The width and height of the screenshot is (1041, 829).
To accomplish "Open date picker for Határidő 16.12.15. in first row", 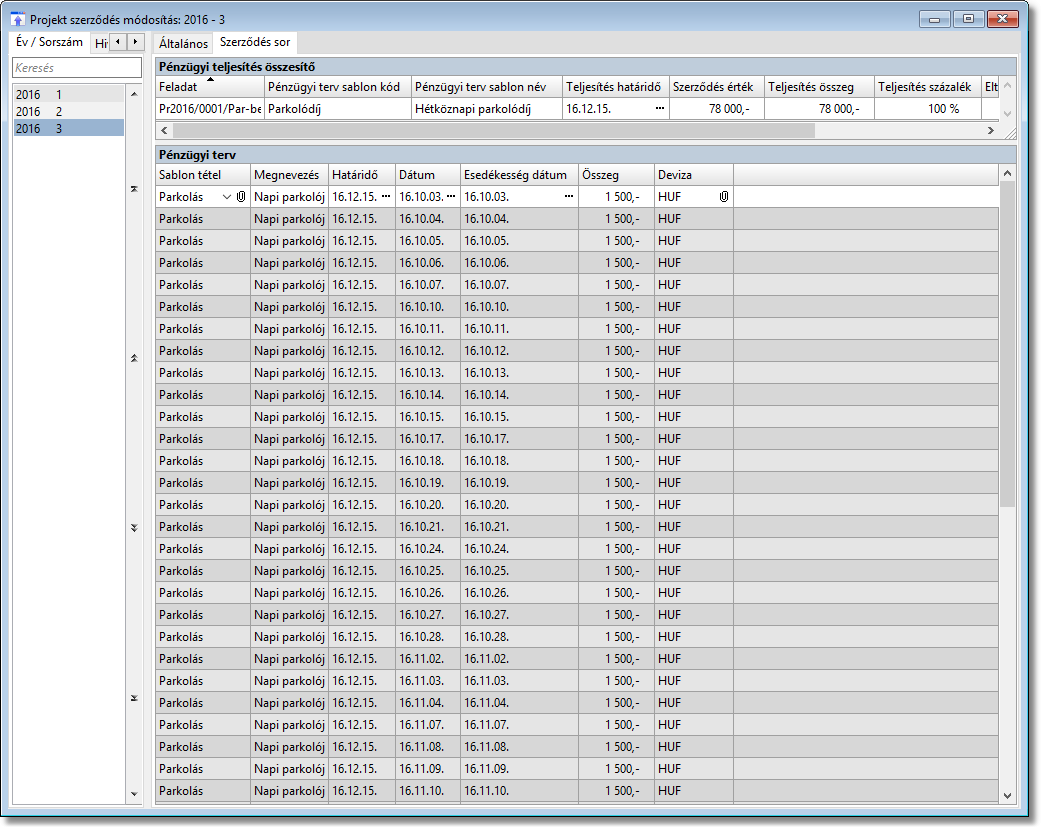I will coord(386,196).
